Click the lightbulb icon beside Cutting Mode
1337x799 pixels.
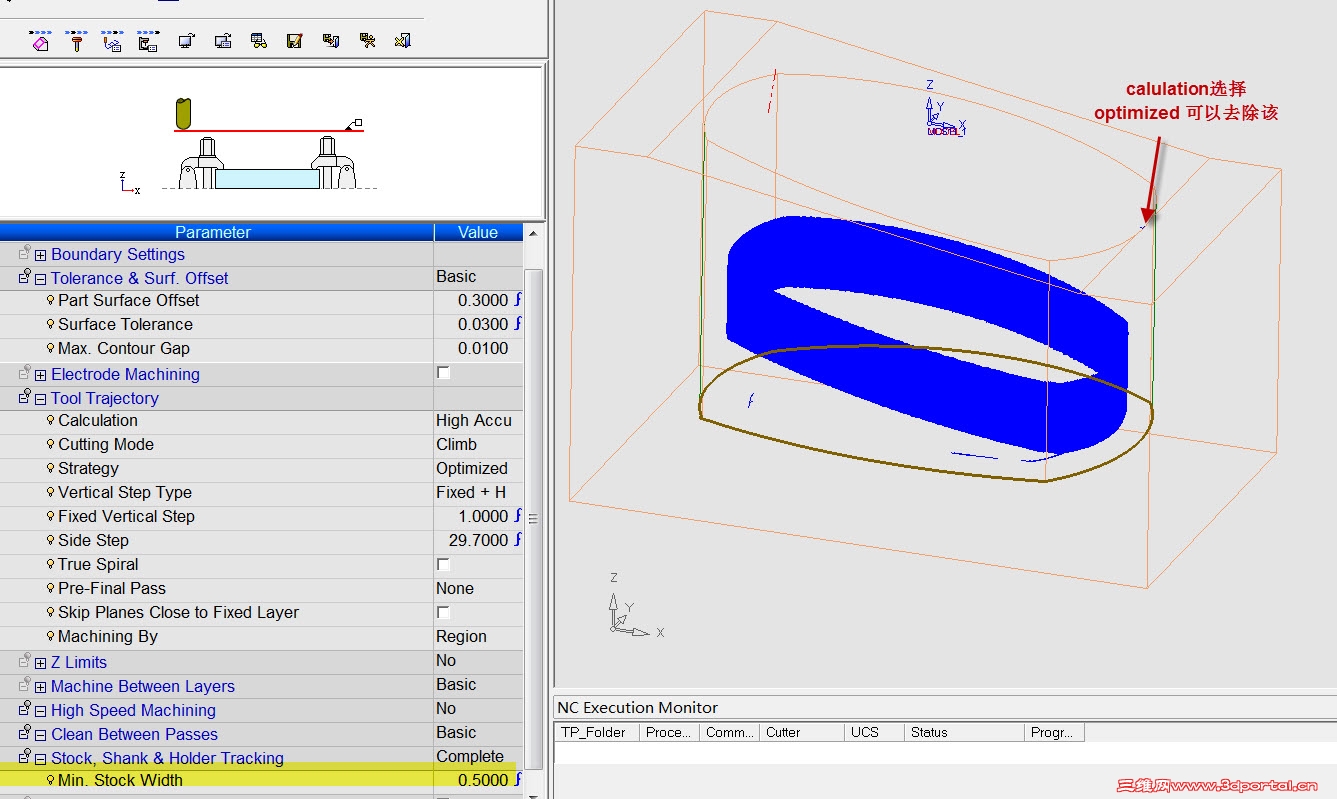(50, 444)
